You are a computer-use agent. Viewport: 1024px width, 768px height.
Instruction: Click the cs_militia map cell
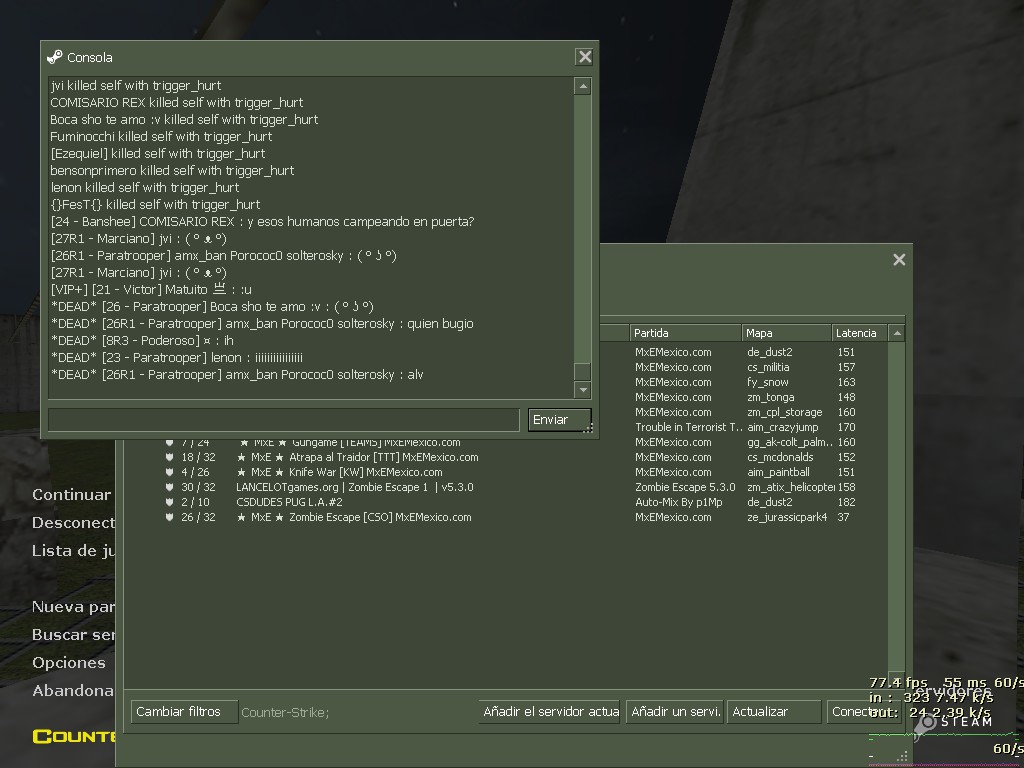point(768,367)
